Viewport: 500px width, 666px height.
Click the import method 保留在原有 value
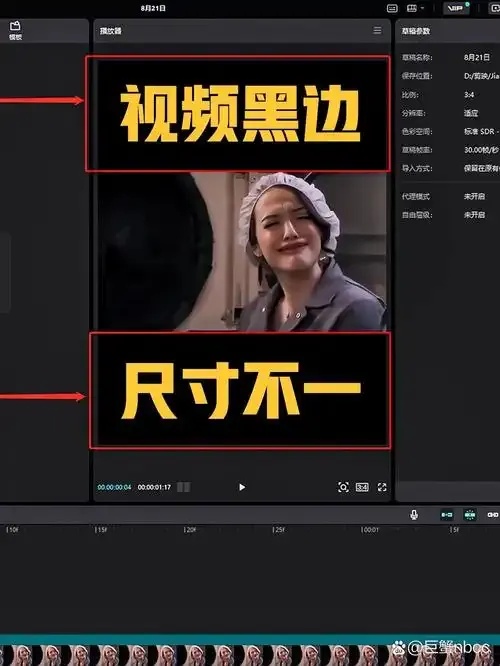coord(481,169)
